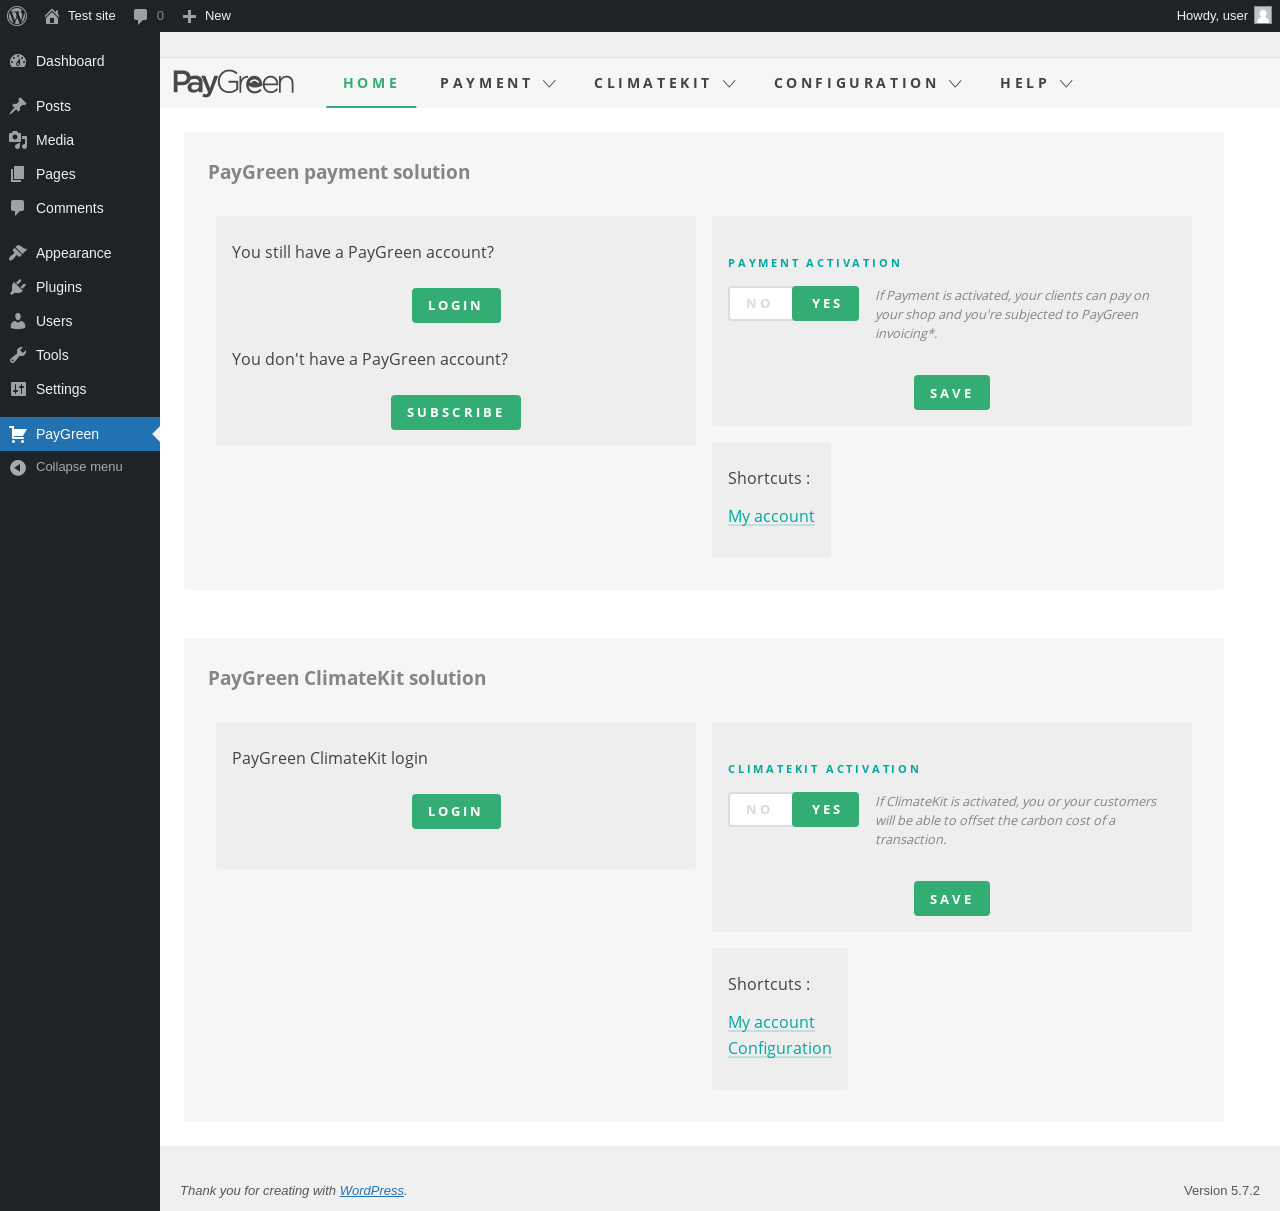This screenshot has height=1211, width=1280.
Task: Open the Appearance menu item
Action: (x=80, y=253)
